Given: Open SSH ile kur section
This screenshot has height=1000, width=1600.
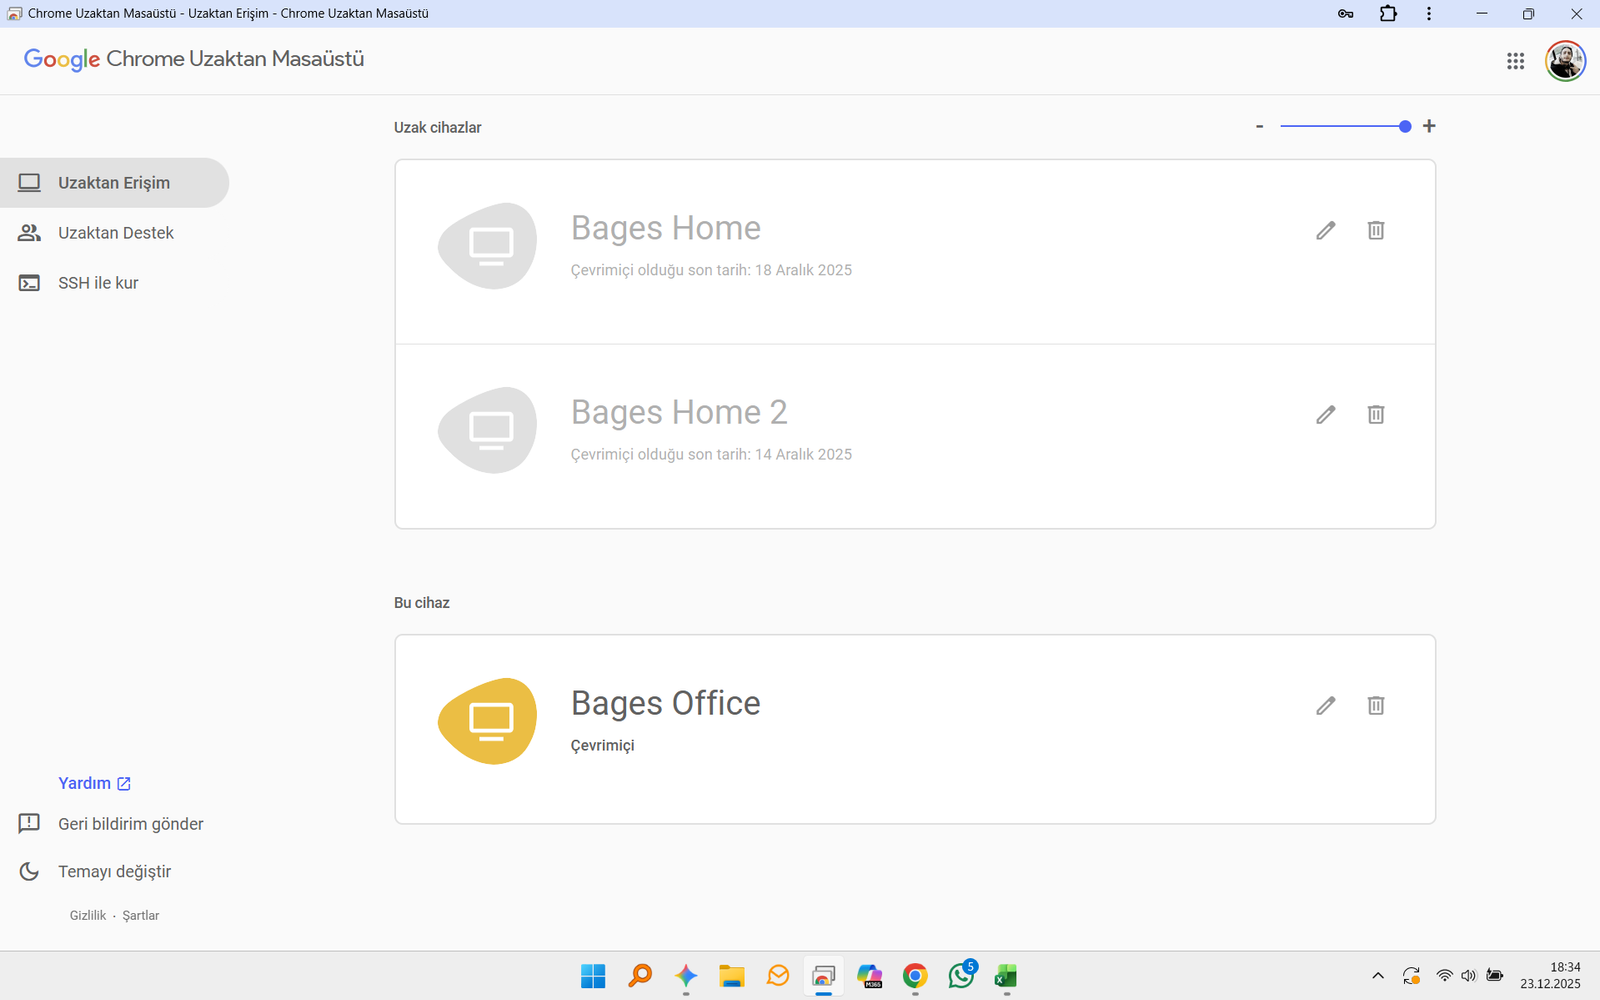Looking at the screenshot, I should tap(98, 283).
